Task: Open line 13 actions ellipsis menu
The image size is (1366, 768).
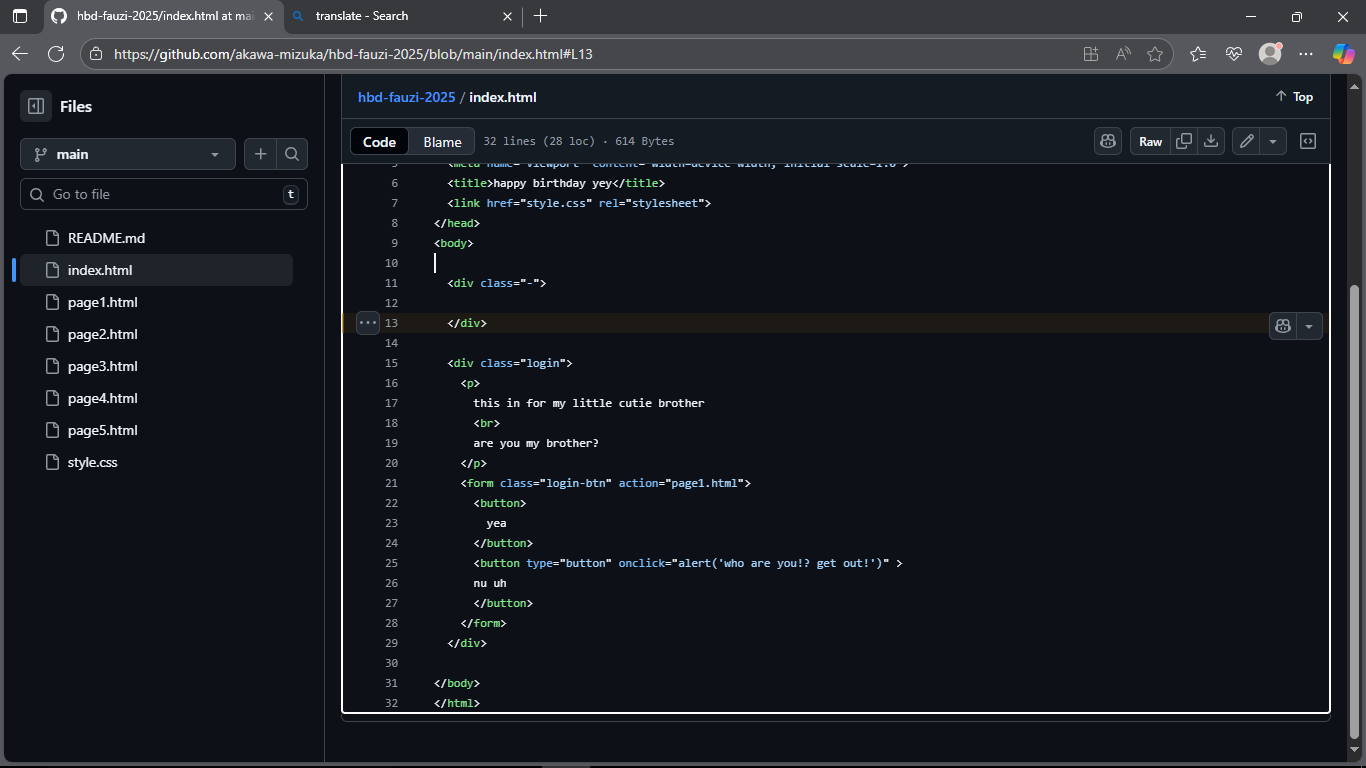Action: [x=368, y=323]
